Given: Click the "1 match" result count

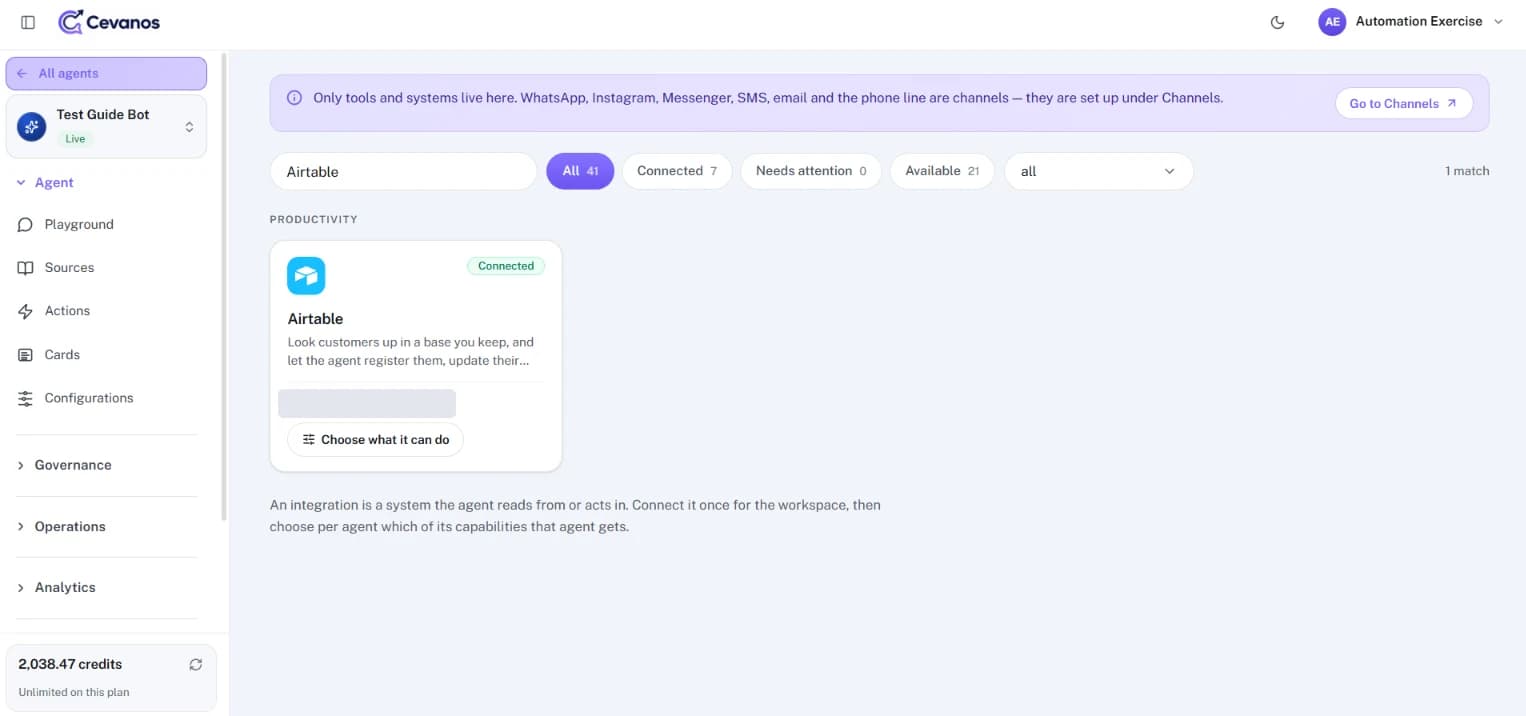Looking at the screenshot, I should coord(1467,171).
